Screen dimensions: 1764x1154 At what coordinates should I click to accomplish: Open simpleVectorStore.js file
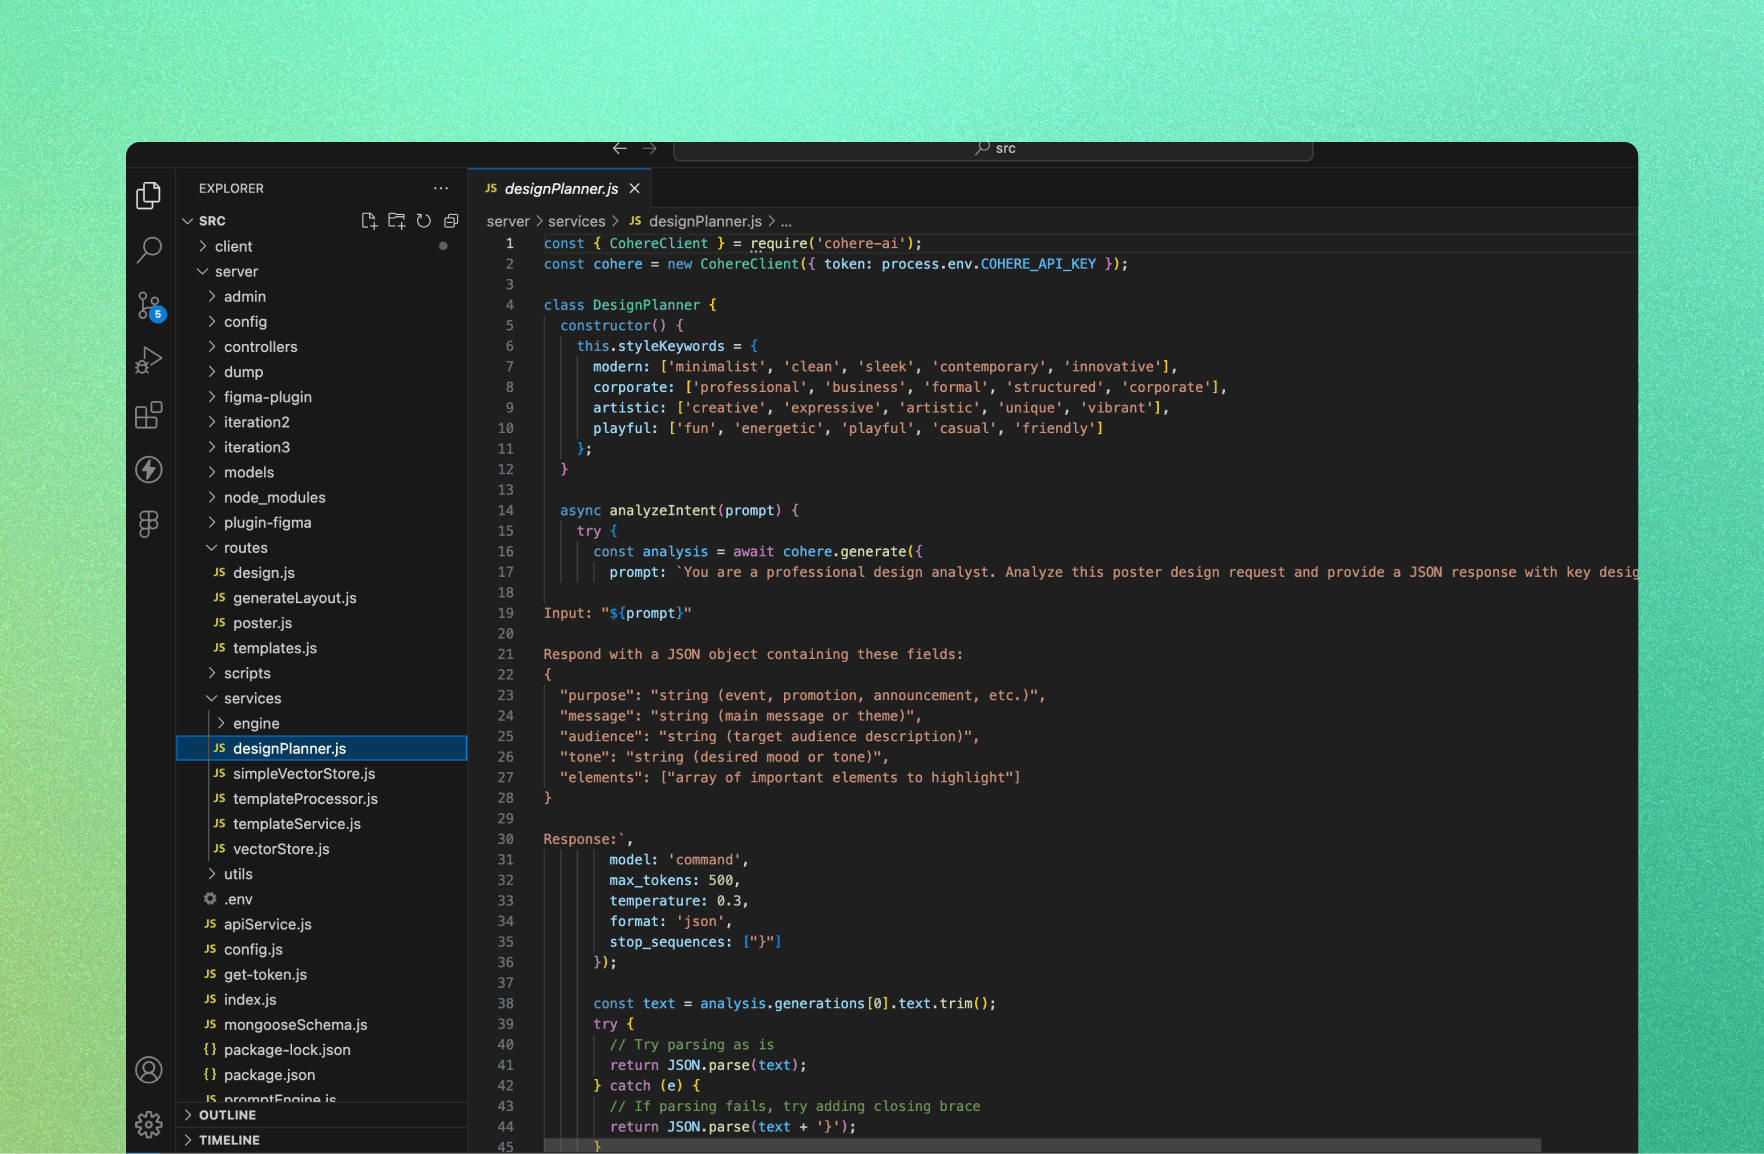321,773
